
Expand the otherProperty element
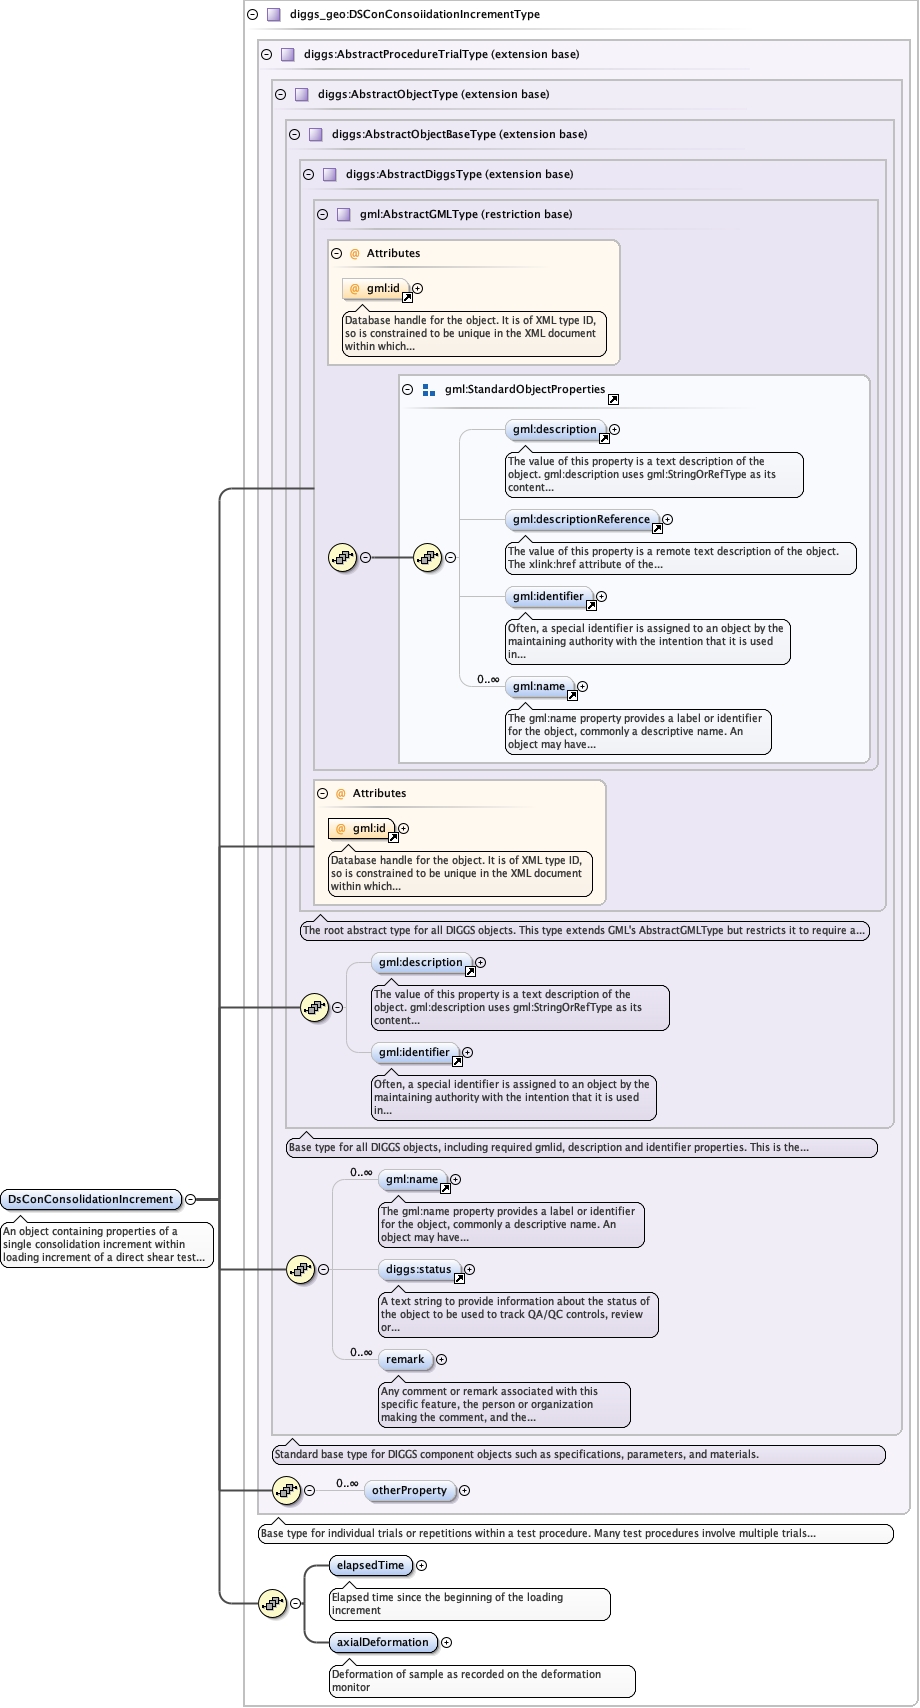[x=464, y=1490]
